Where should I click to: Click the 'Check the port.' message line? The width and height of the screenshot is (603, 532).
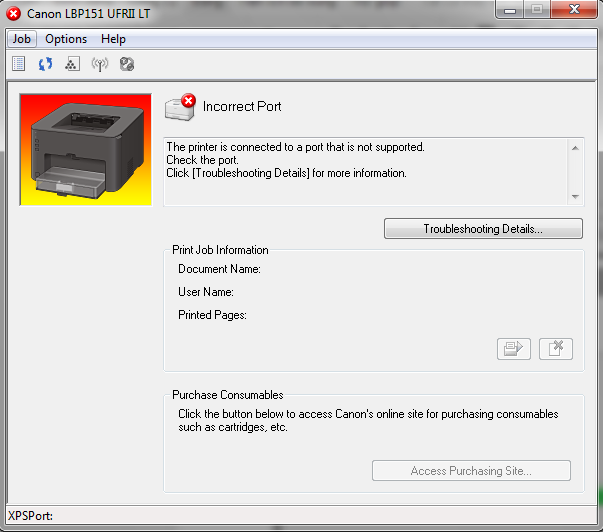(202, 160)
